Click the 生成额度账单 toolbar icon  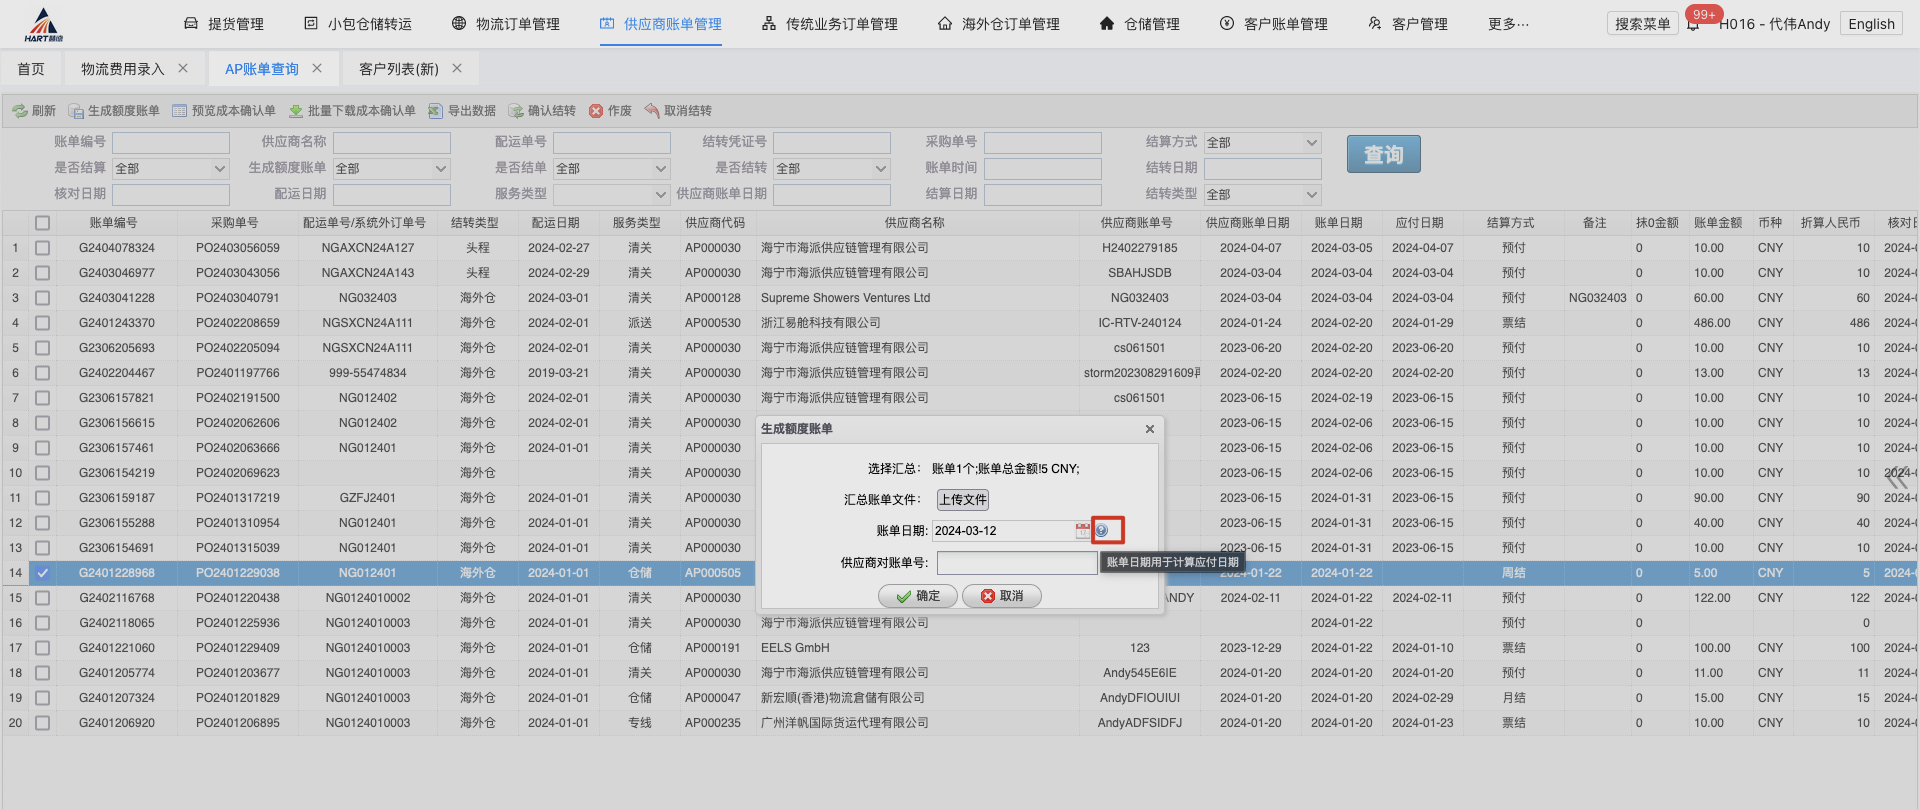tap(76, 111)
